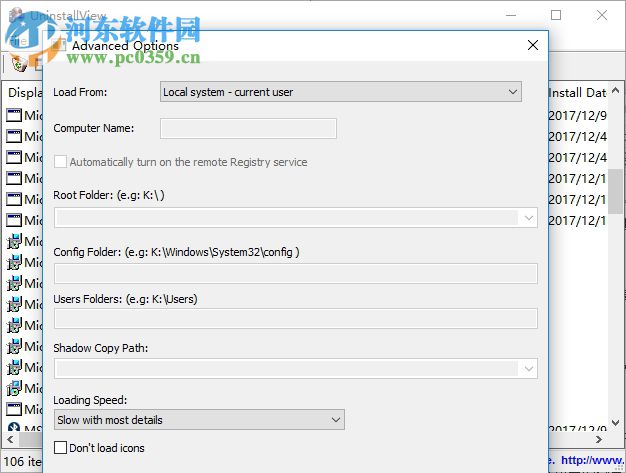Screen dimensions: 626x473
Task: Click the uninstall toolbar icon in UninstallView
Action: tap(18, 64)
